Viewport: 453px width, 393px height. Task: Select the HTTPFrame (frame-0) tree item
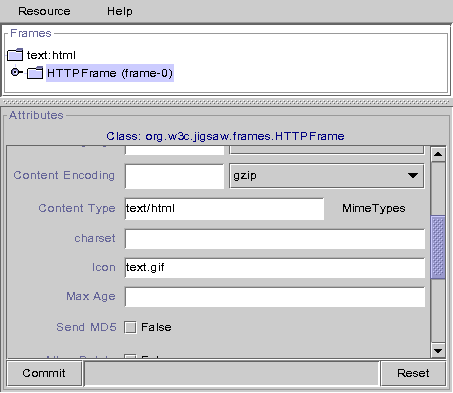(110, 73)
